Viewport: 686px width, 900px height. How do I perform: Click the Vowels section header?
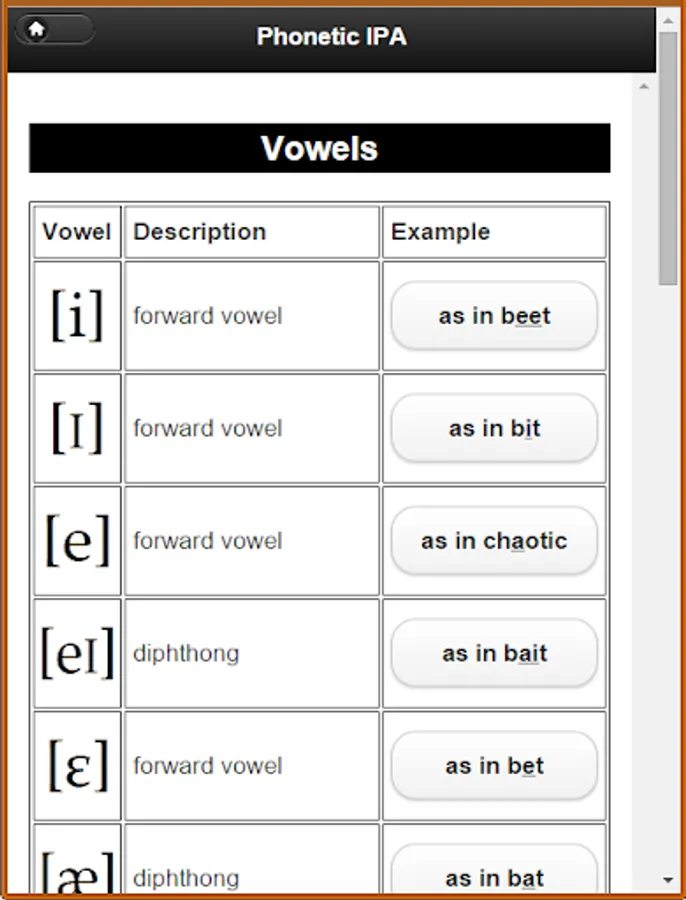tap(319, 148)
